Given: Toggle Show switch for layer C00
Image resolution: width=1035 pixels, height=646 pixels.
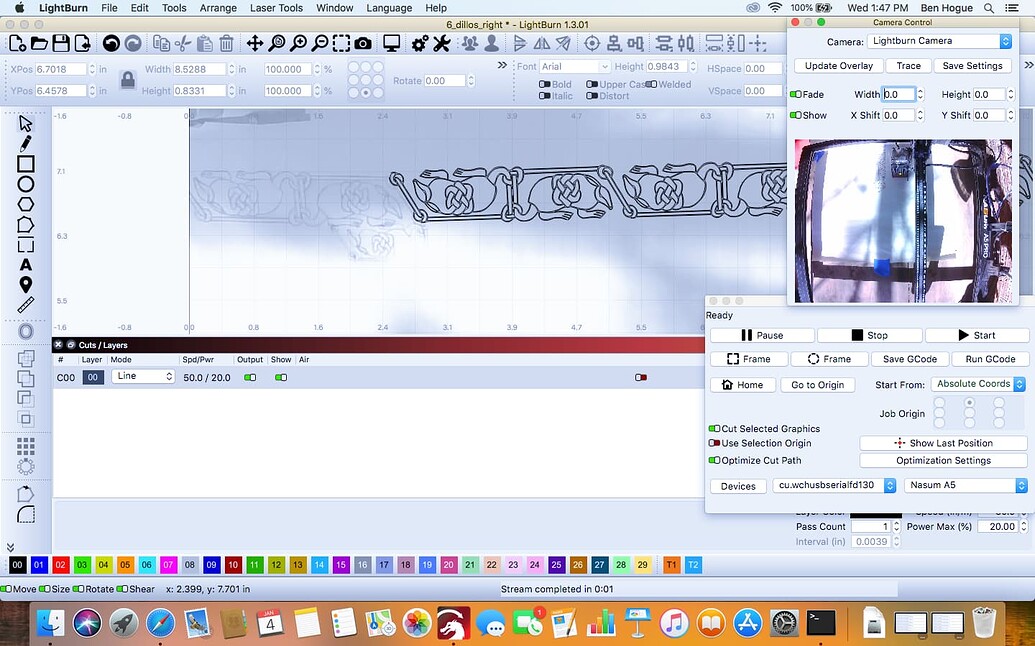Looking at the screenshot, I should (281, 377).
